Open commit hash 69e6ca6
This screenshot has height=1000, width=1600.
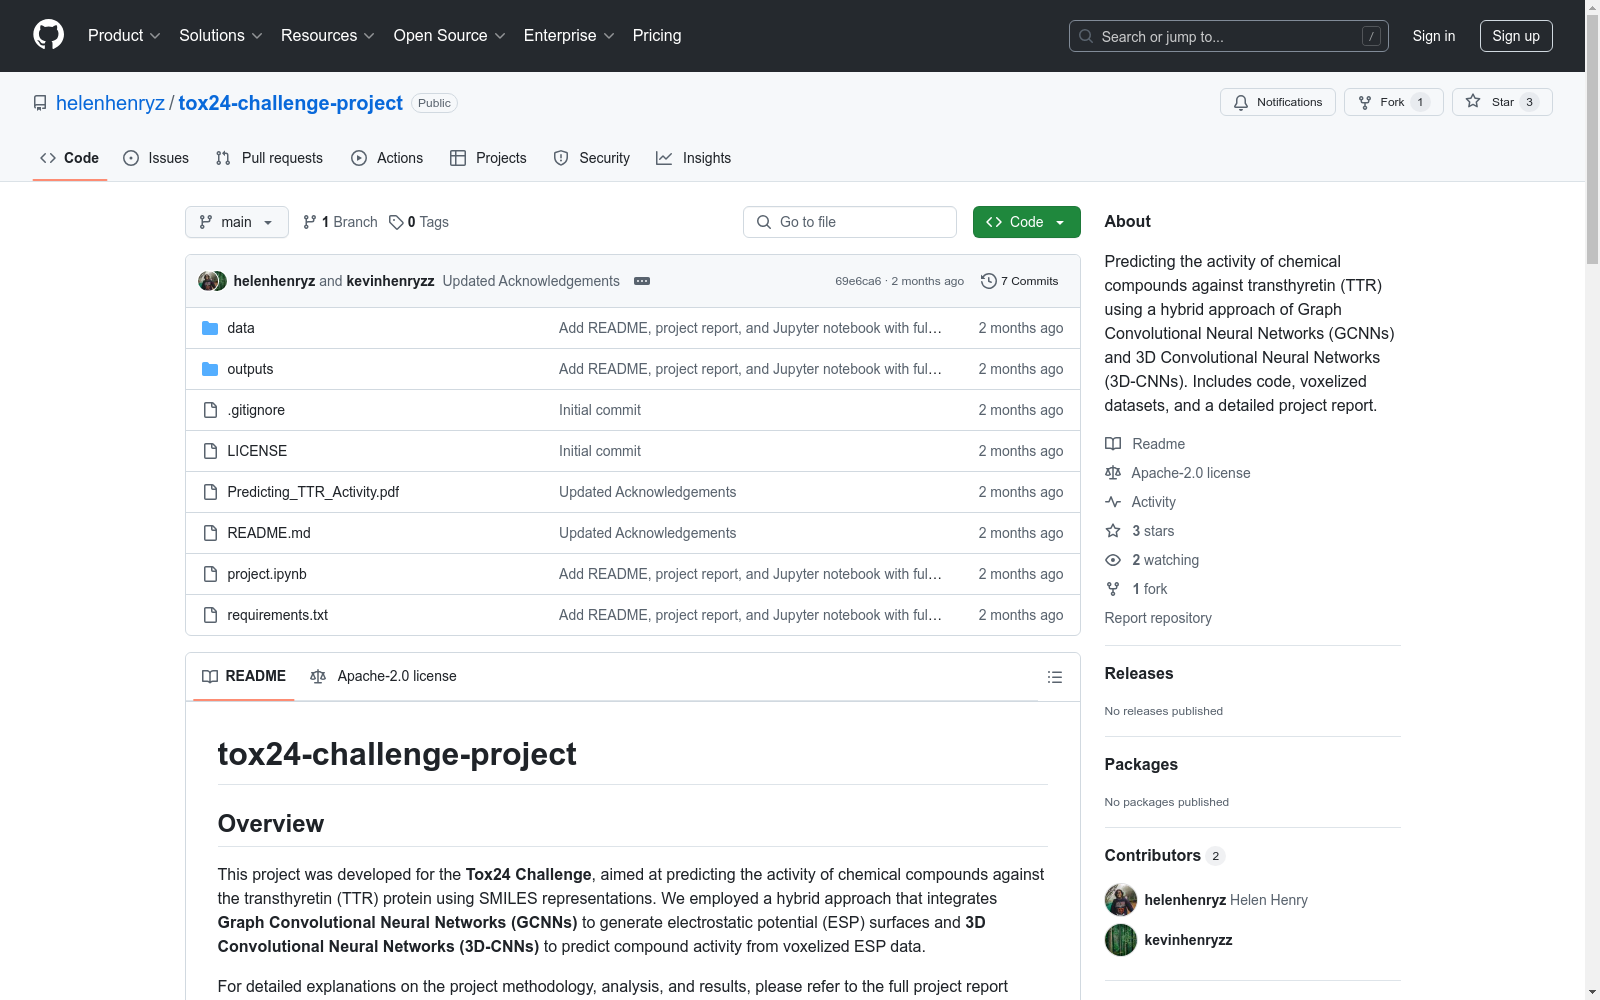[858, 281]
